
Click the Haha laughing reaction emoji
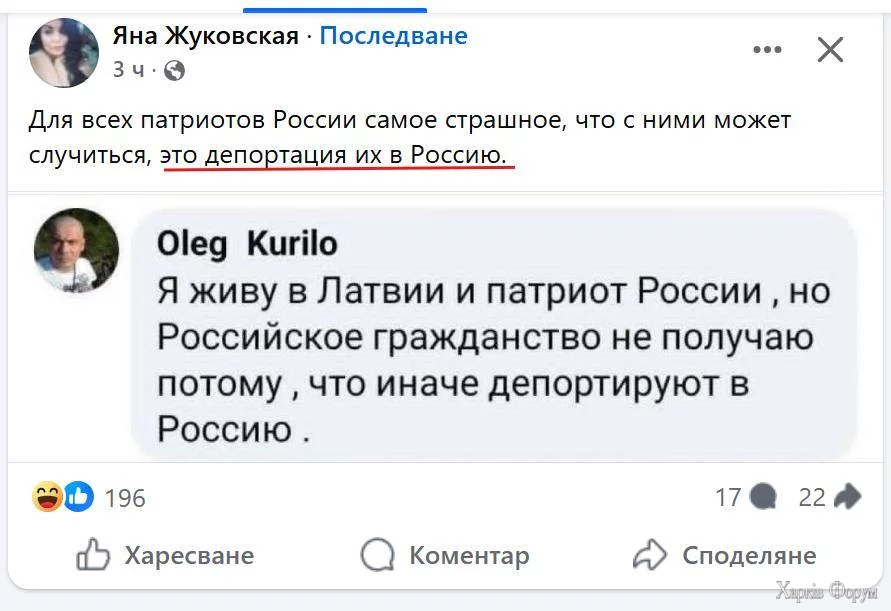[x=47, y=496]
